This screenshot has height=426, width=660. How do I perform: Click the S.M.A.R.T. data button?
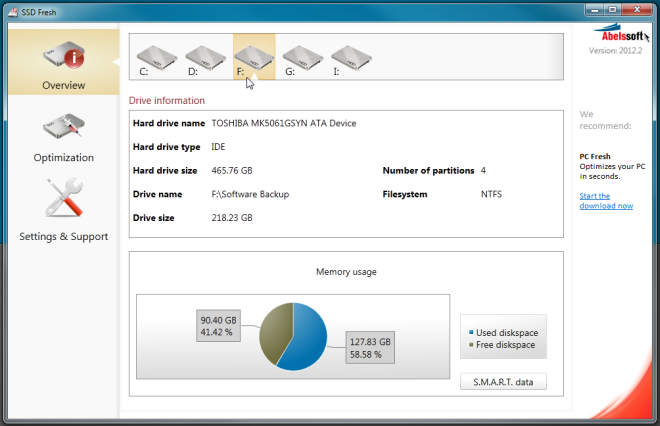point(503,382)
